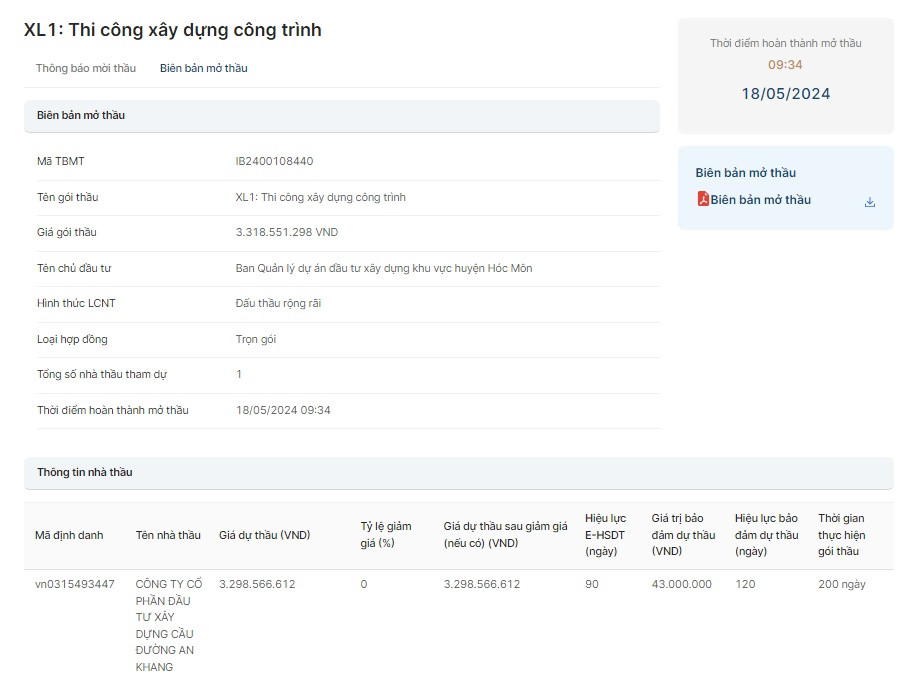Switch to the Biên bản mở thầu tab
The image size is (910, 684).
(x=203, y=68)
